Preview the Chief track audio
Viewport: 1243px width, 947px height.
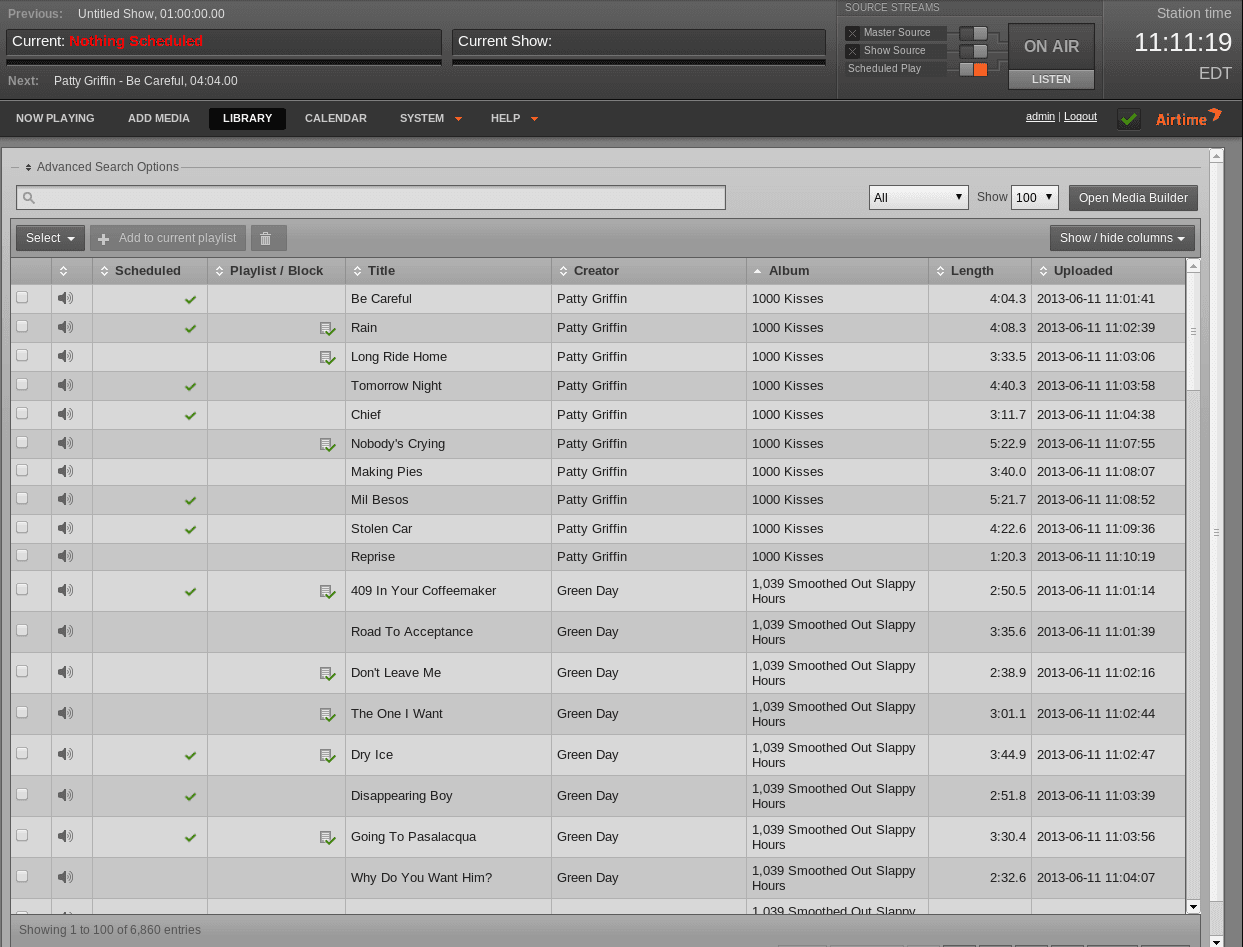(66, 414)
